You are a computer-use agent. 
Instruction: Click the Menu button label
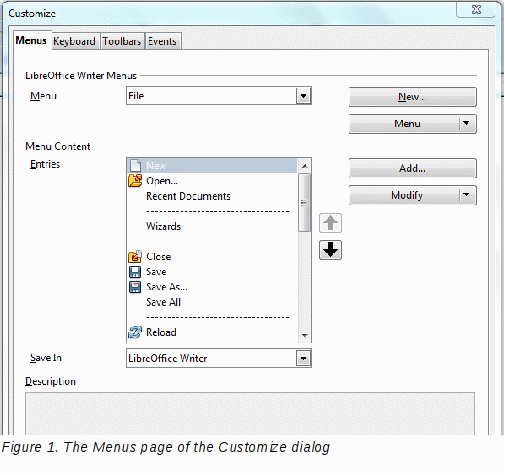[407, 124]
